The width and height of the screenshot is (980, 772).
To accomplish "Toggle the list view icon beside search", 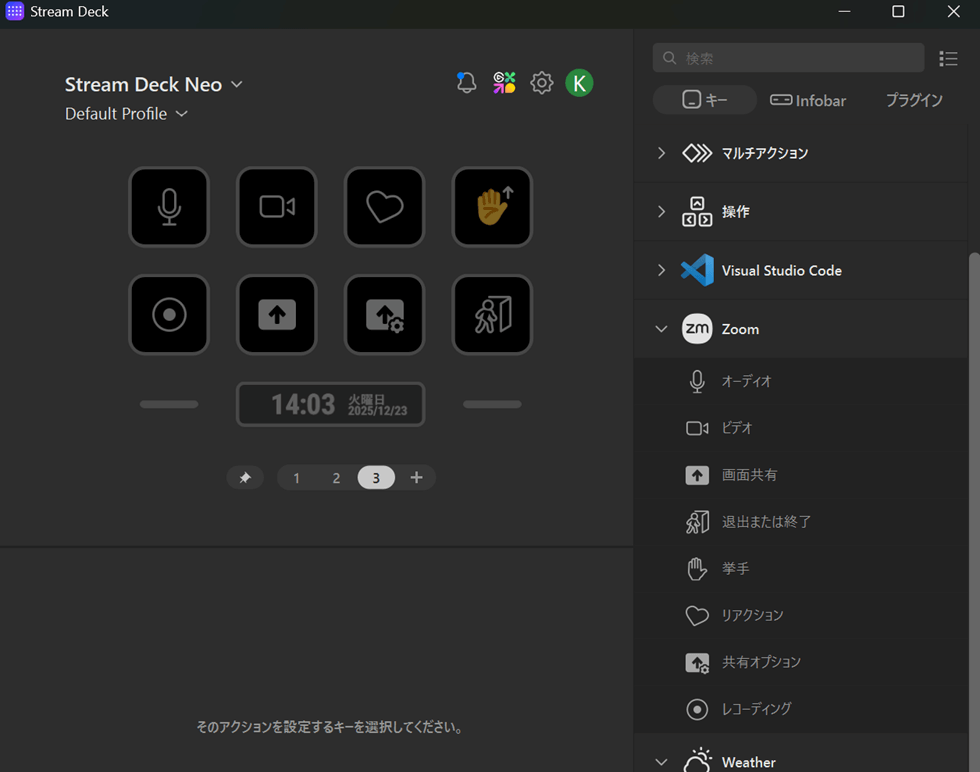I will point(948,59).
